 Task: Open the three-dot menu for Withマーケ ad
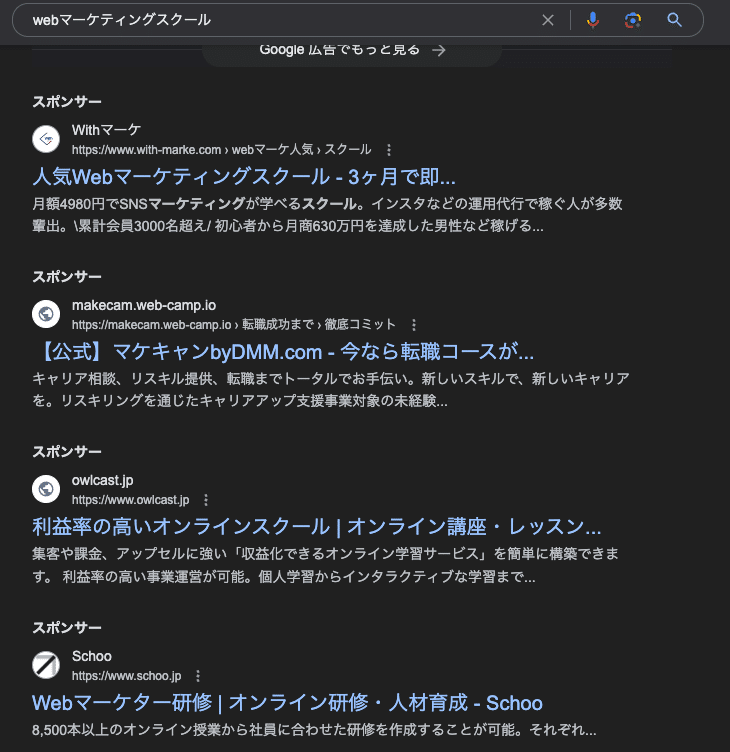pos(389,150)
